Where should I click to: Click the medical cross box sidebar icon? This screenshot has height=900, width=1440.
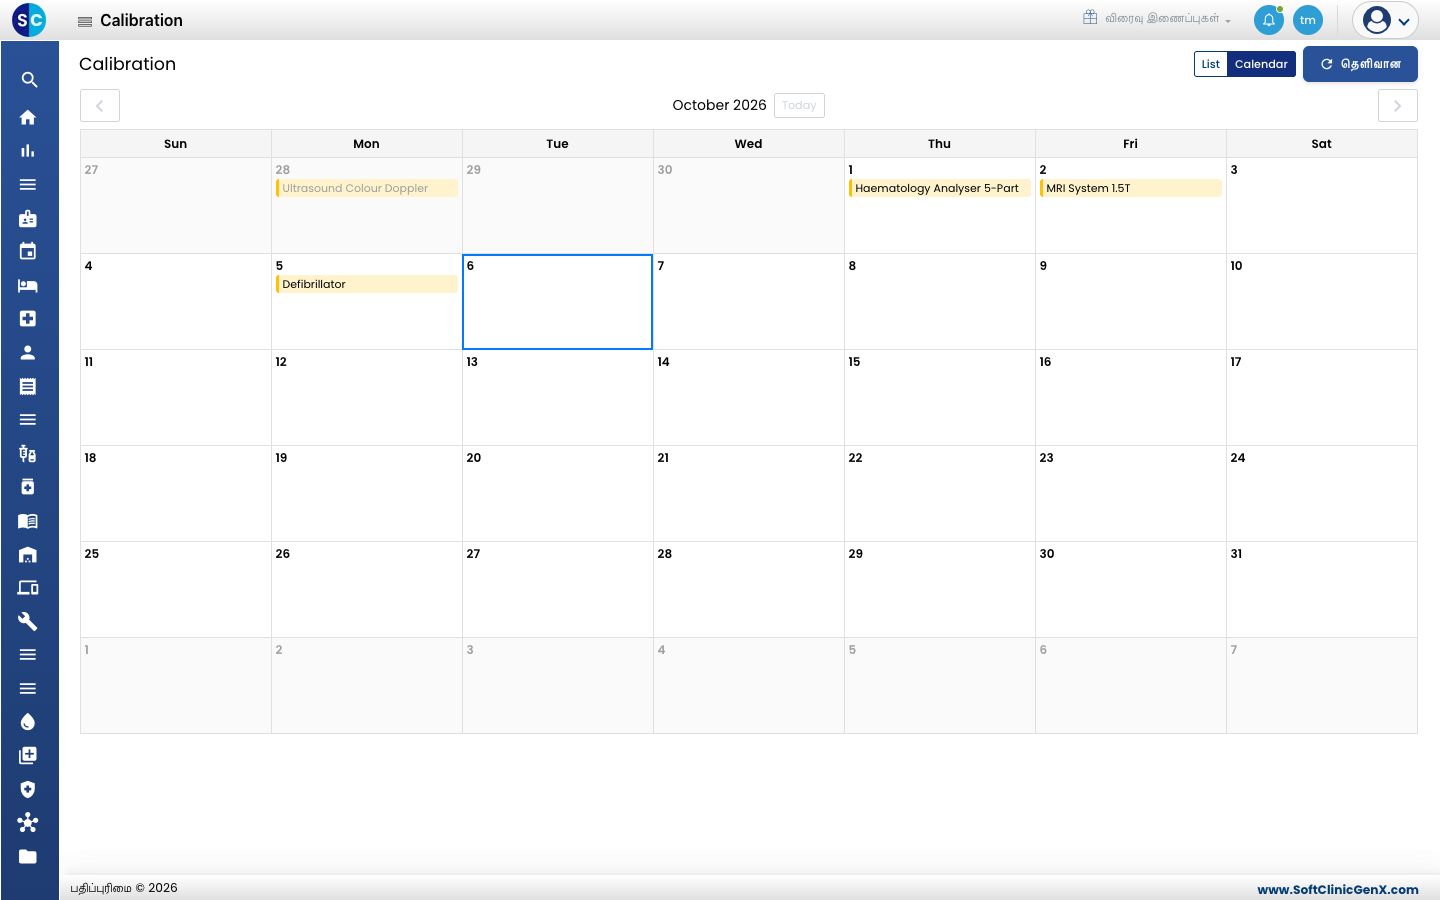(28, 319)
